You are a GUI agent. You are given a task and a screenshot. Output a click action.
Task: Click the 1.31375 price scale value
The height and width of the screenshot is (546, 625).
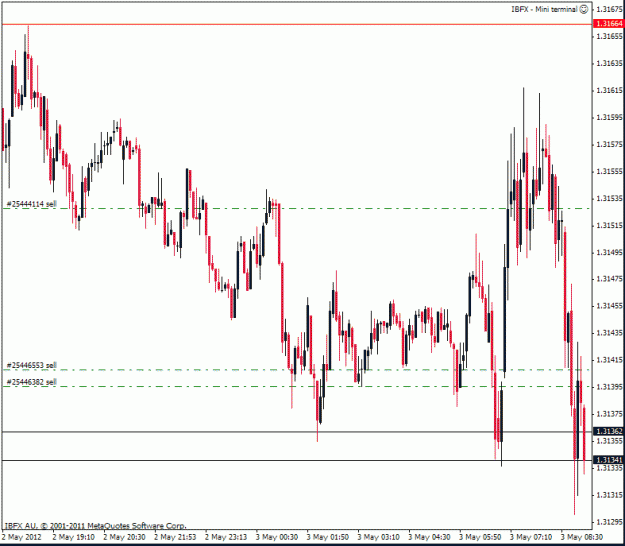pos(609,414)
